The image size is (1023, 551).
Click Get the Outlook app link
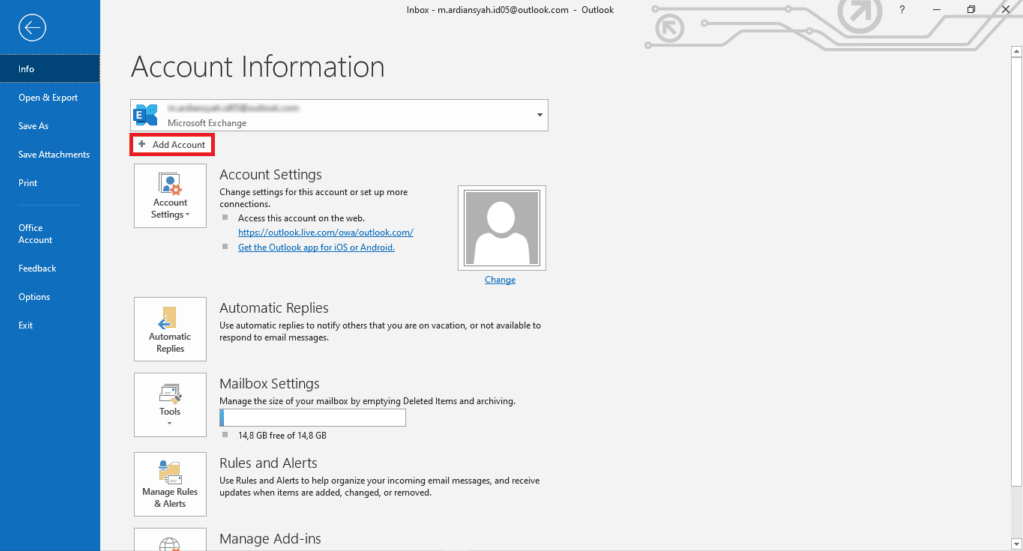(316, 247)
